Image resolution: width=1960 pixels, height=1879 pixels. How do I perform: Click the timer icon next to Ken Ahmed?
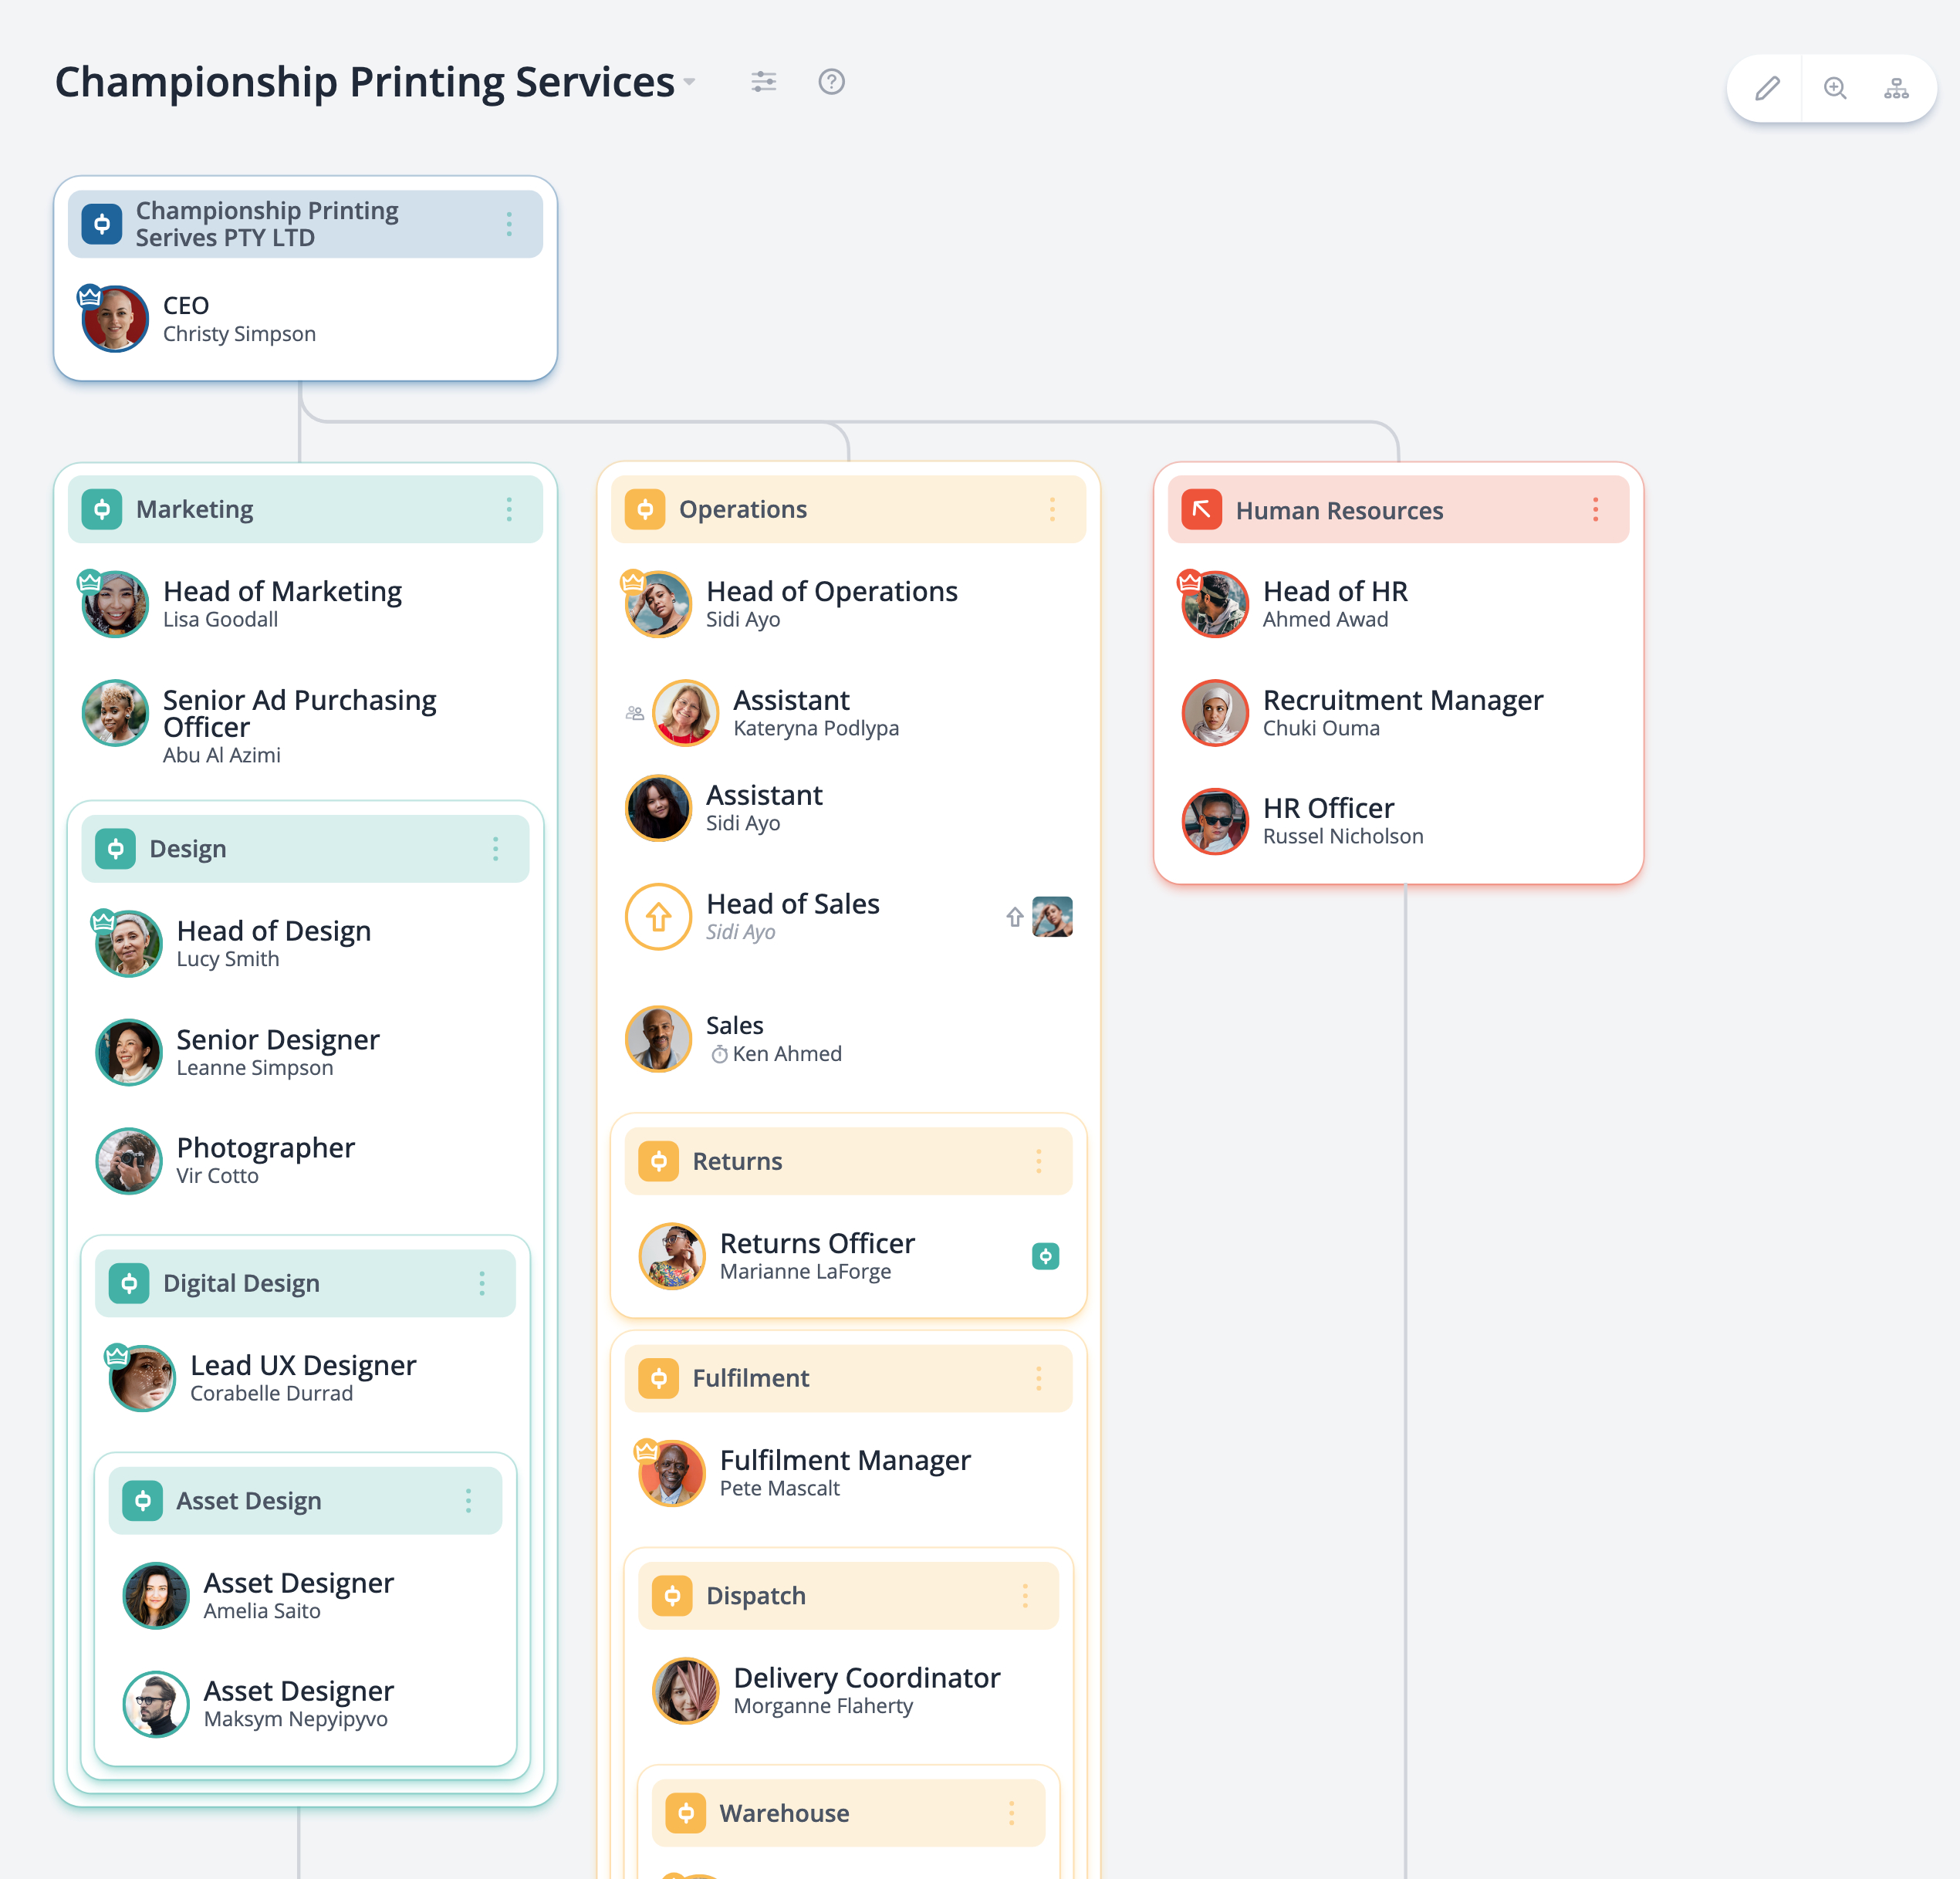click(x=720, y=1054)
